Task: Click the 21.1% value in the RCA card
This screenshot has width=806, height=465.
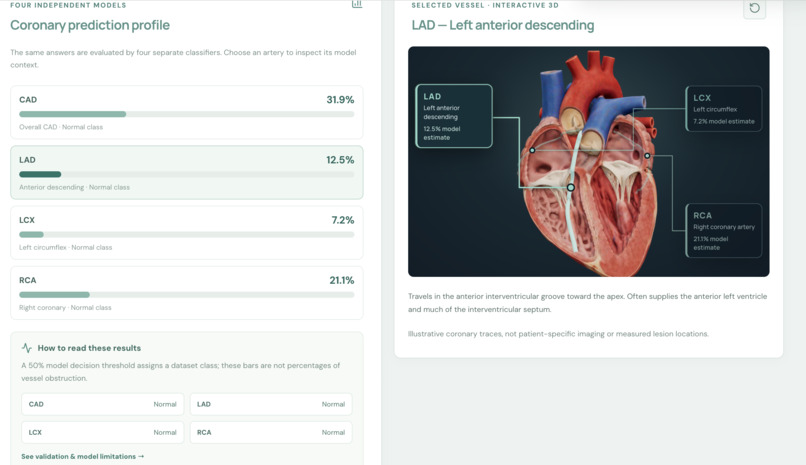Action: tap(342, 280)
